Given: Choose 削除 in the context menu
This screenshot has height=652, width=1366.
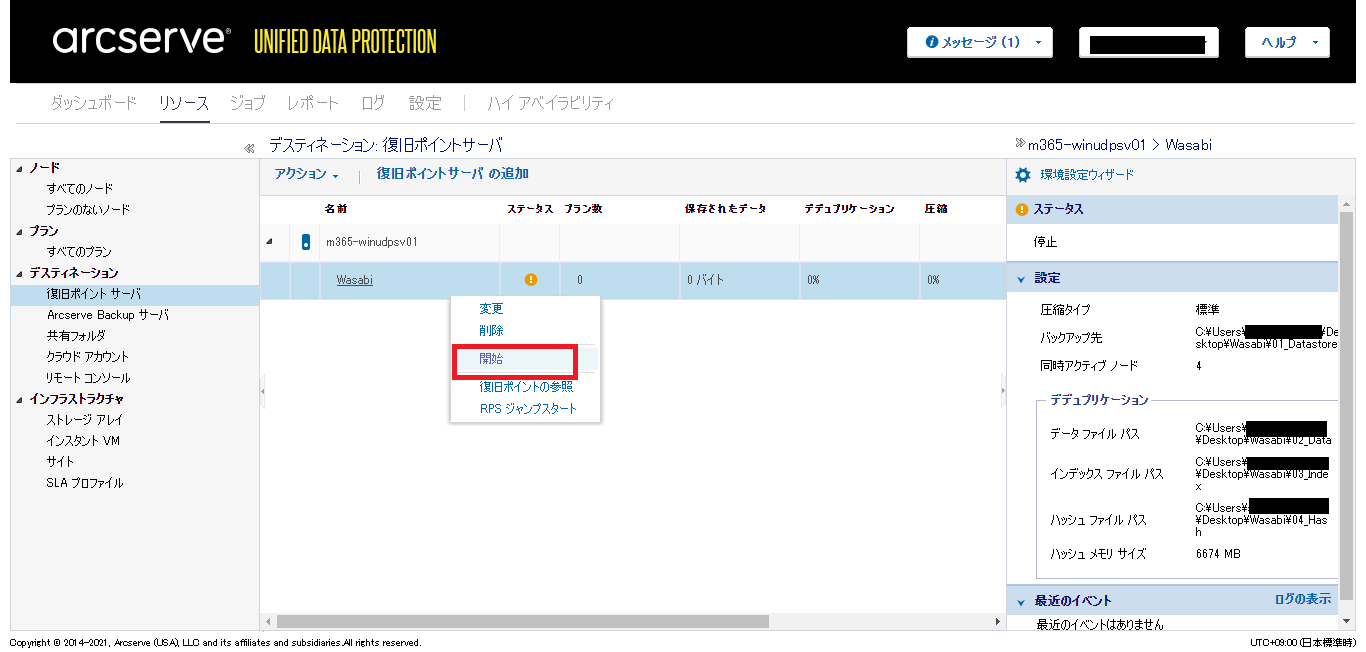Looking at the screenshot, I should coord(491,330).
